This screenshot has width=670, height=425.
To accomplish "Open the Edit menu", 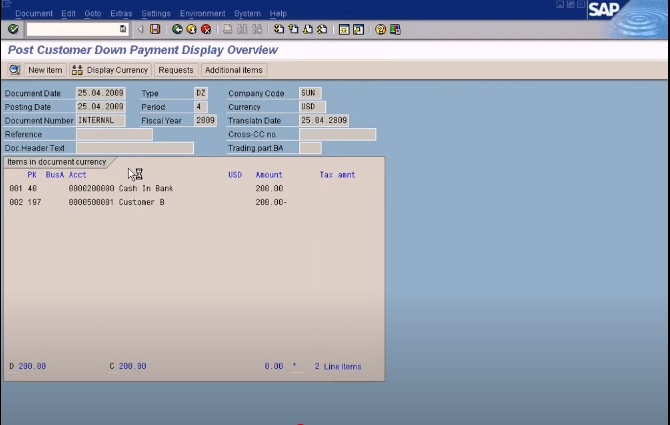I will (68, 14).
